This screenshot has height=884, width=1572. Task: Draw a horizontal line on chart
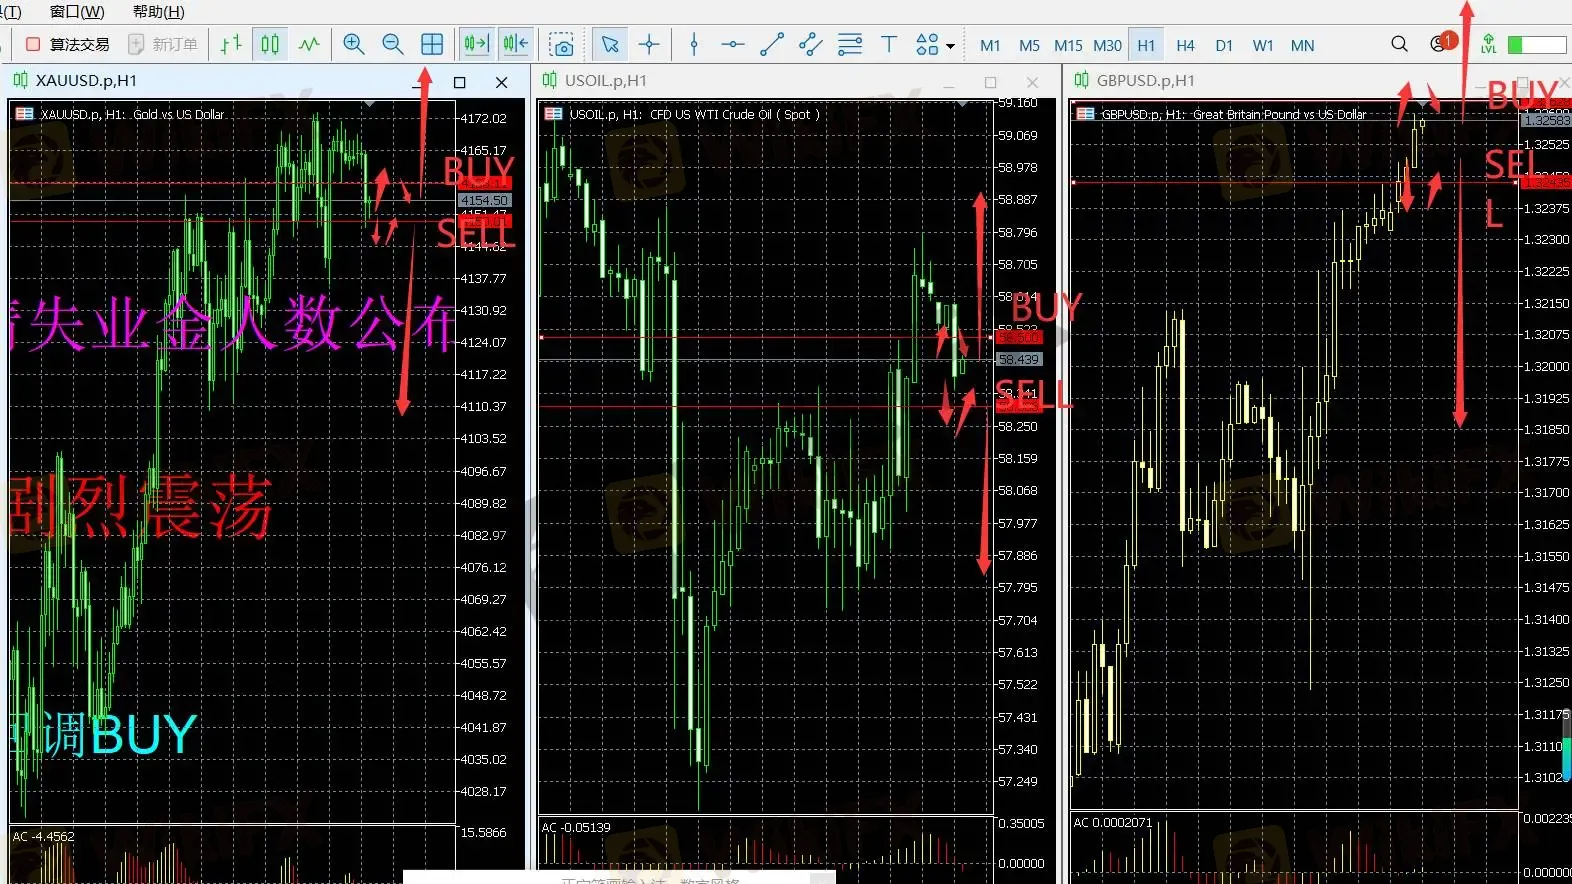pyautogui.click(x=733, y=44)
